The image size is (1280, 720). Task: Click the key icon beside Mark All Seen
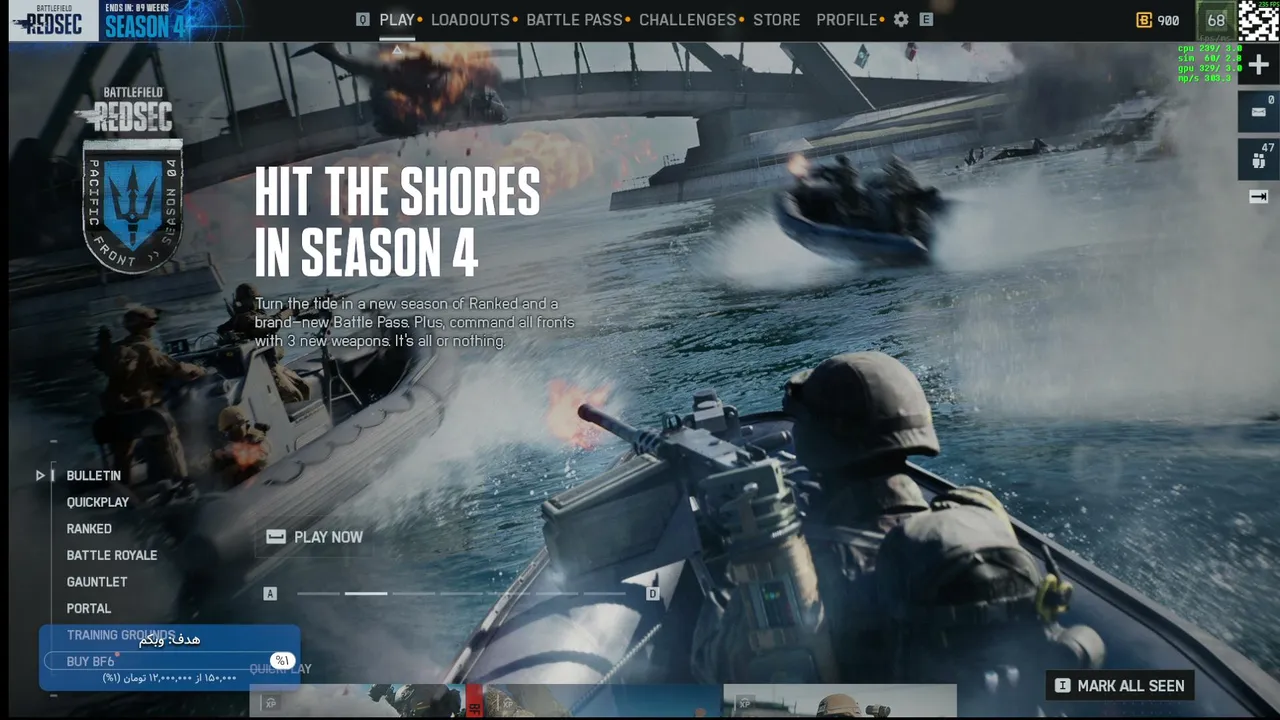point(1062,686)
